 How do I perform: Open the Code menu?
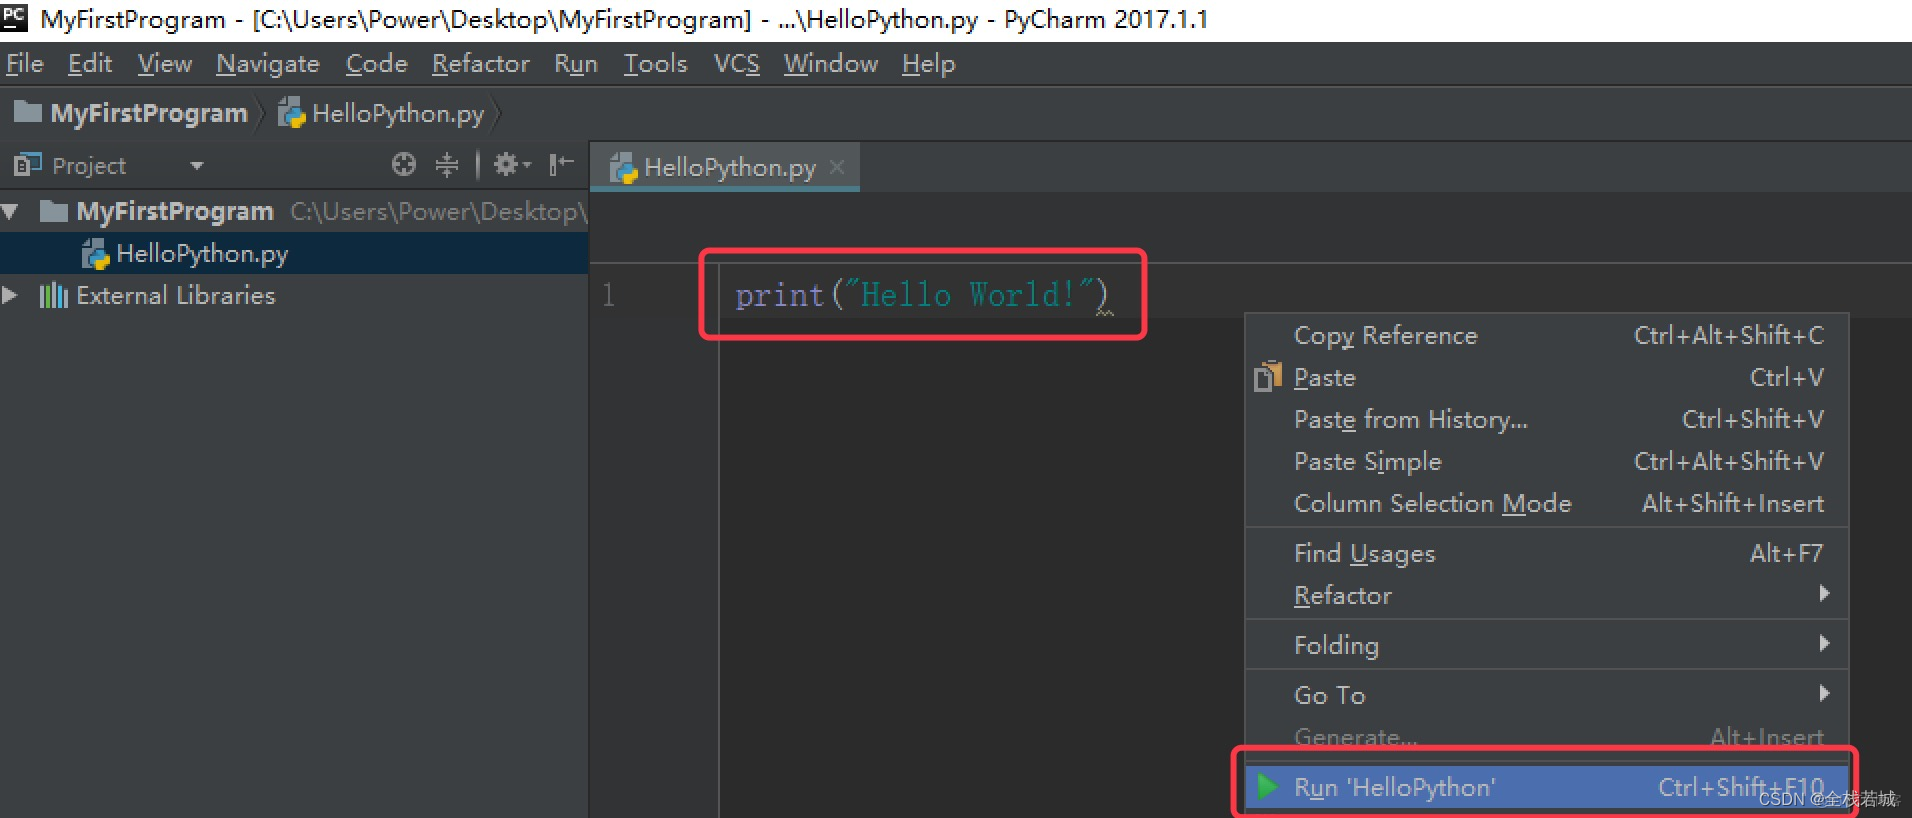pos(377,64)
